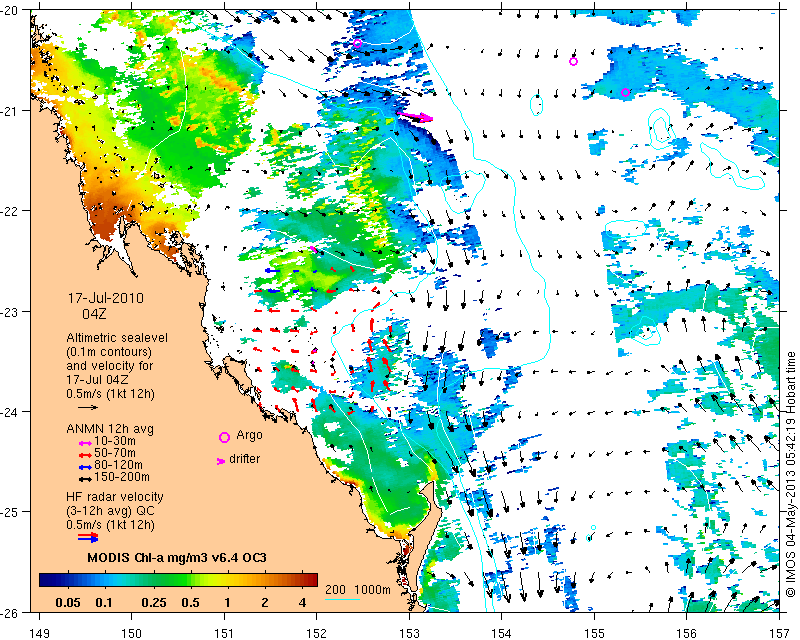Click the magenta drifter arrow in the legend
Viewport: 800px width, 640px height.
220,461
